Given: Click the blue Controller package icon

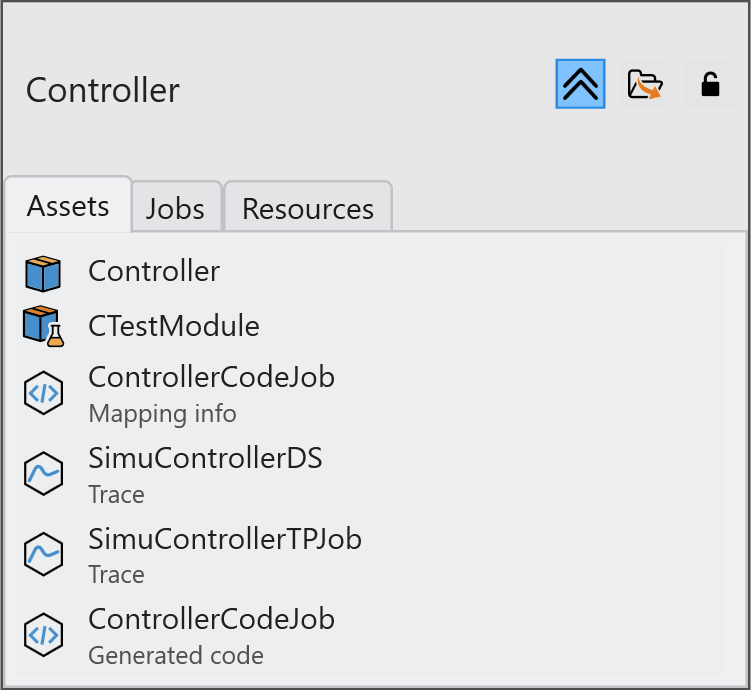Looking at the screenshot, I should coord(43,272).
